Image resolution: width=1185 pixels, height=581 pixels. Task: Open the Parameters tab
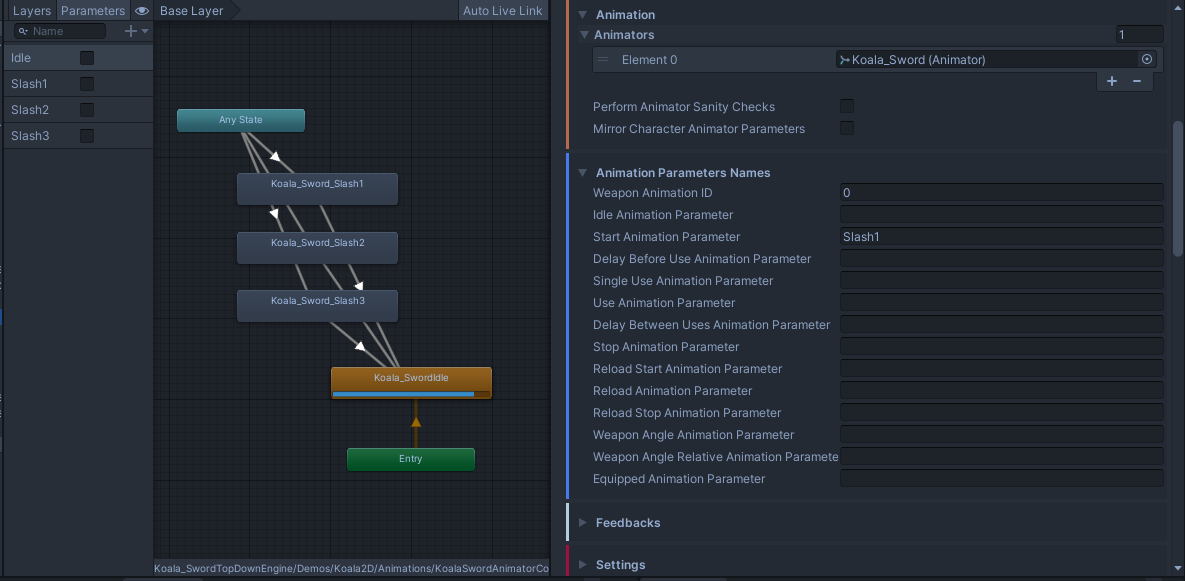(x=93, y=11)
